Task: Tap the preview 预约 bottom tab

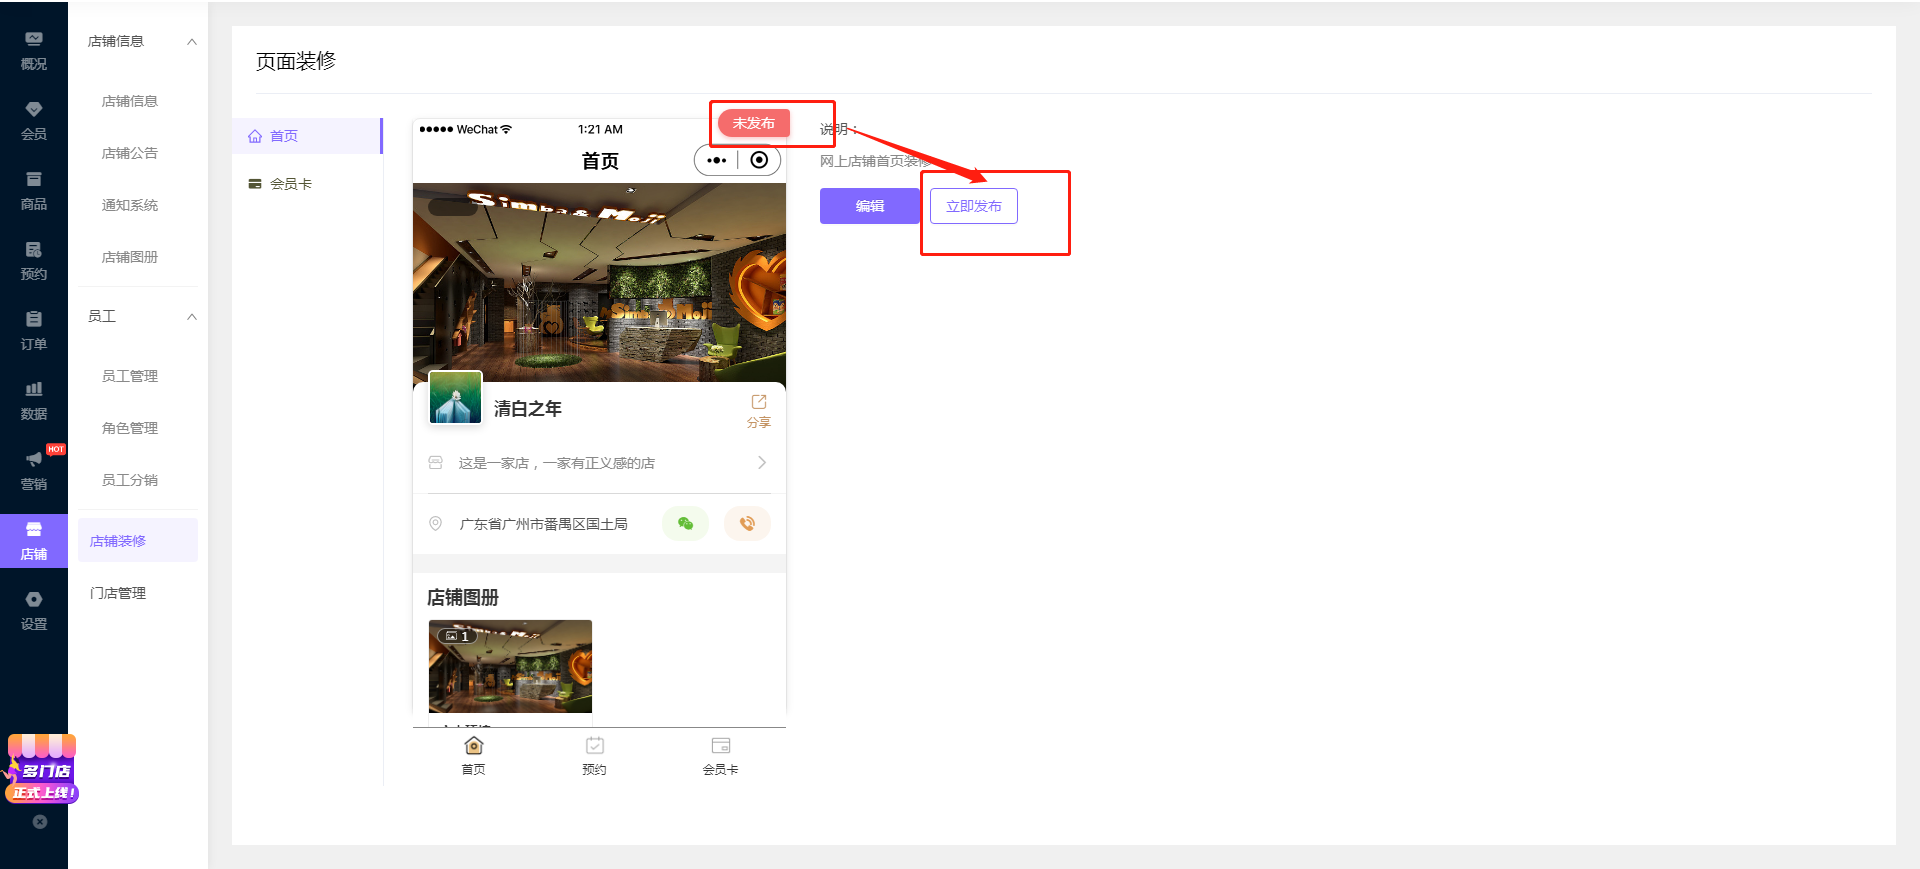Action: tap(595, 755)
